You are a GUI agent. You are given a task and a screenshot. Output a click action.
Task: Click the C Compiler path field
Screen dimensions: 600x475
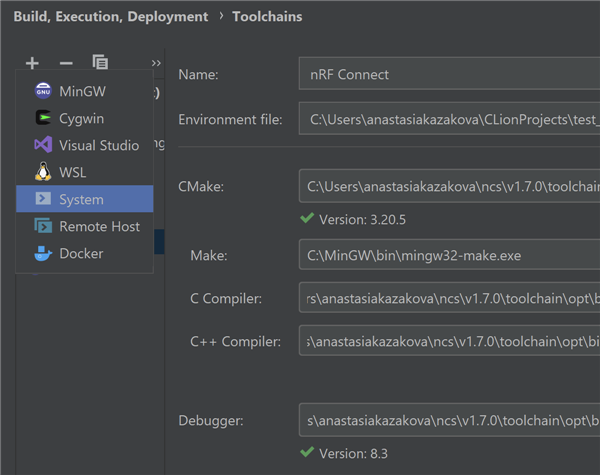pyautogui.click(x=448, y=298)
